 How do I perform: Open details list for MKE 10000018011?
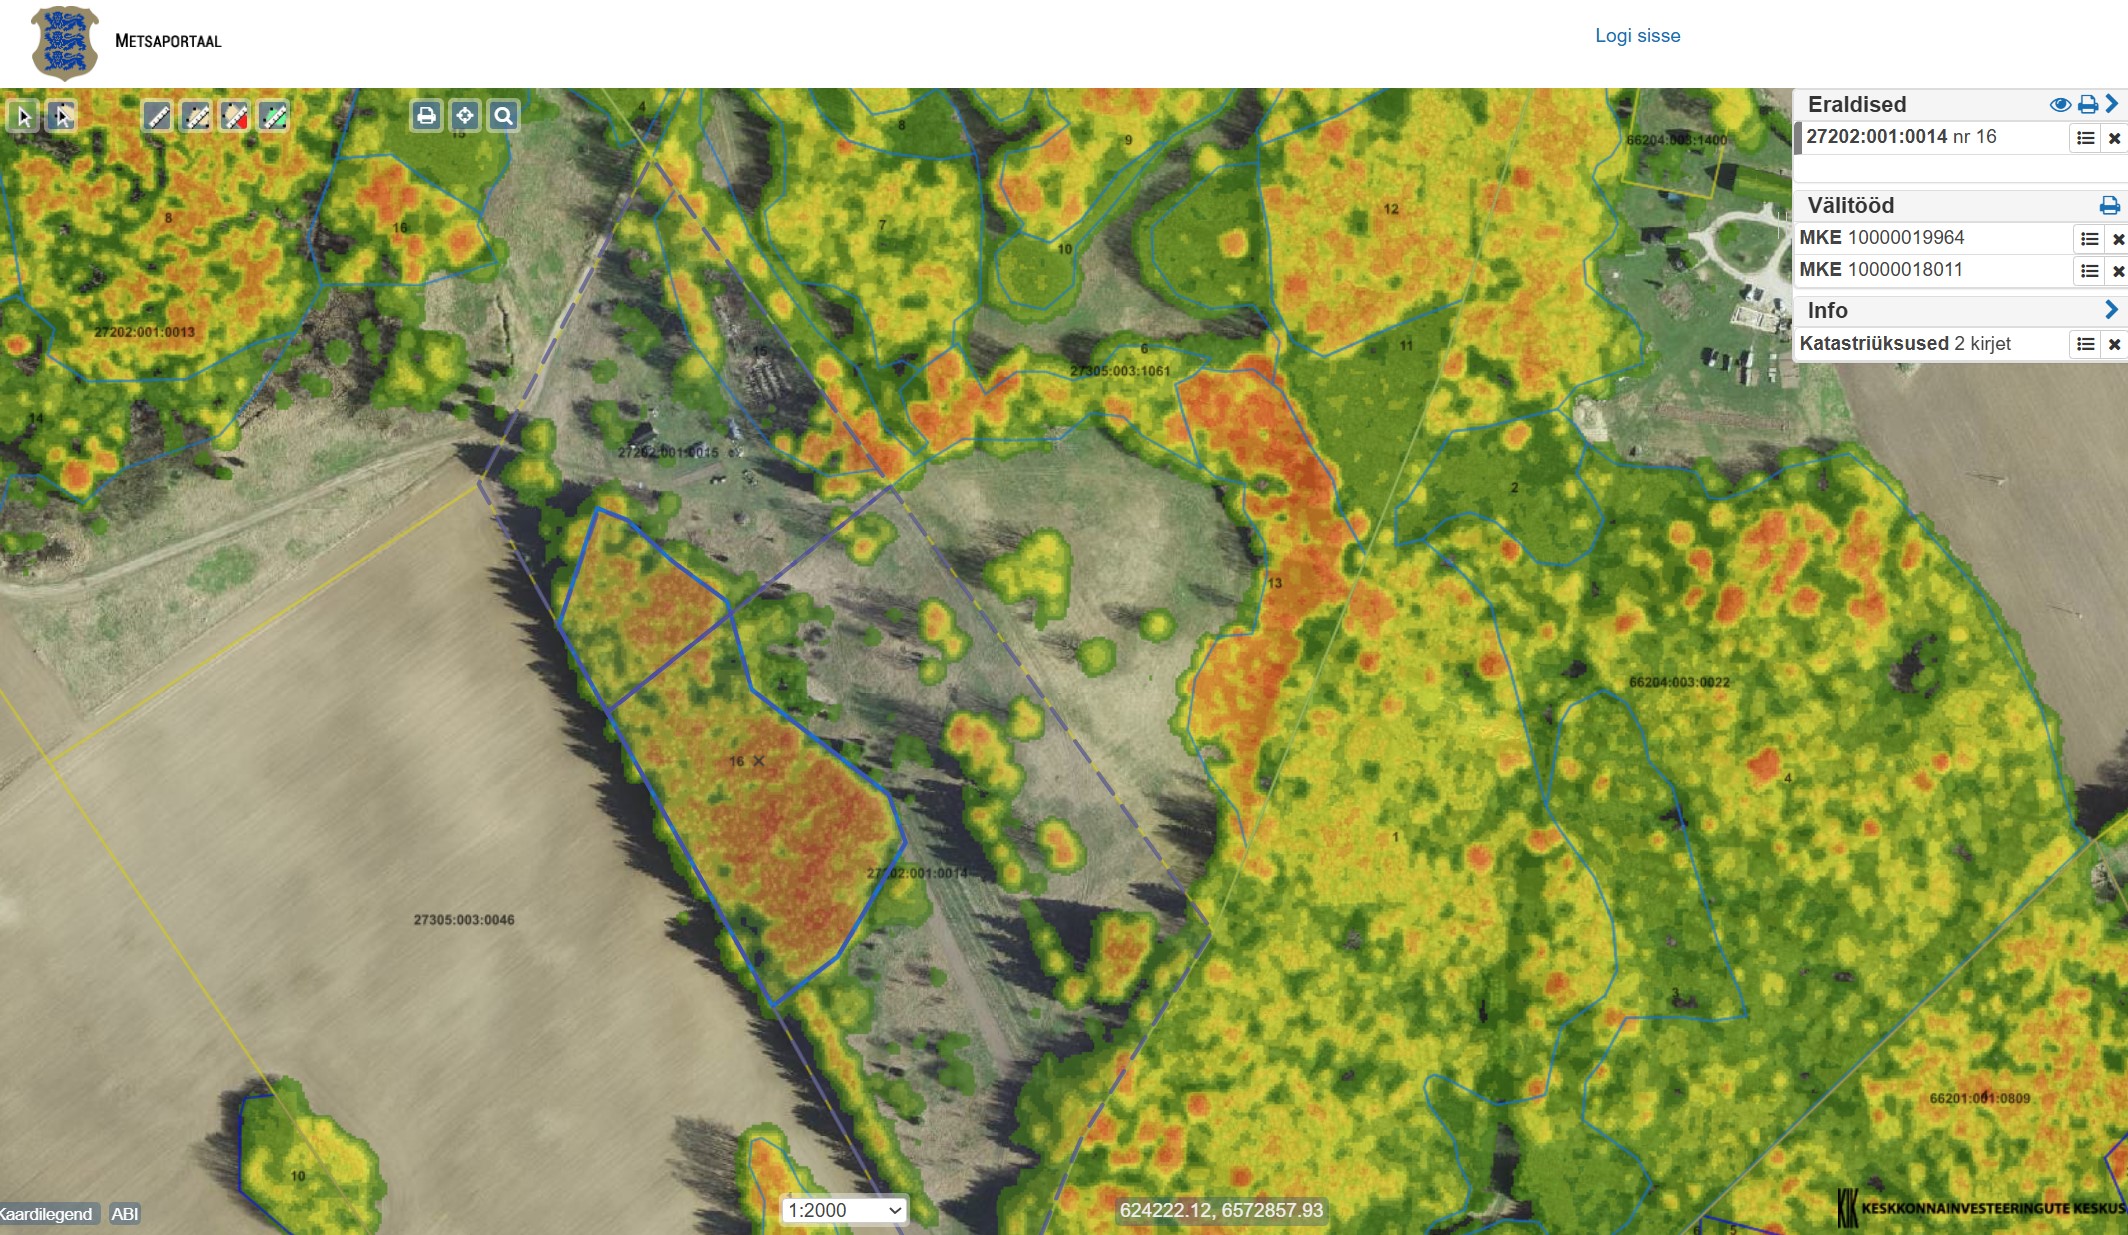click(x=2089, y=271)
